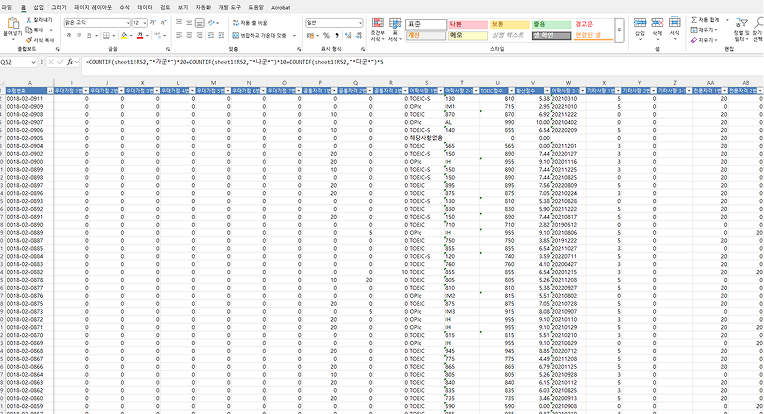Click 병합하고 가운데 맞춤 merge button
Viewport: 764px width, 414px height.
coord(260,35)
